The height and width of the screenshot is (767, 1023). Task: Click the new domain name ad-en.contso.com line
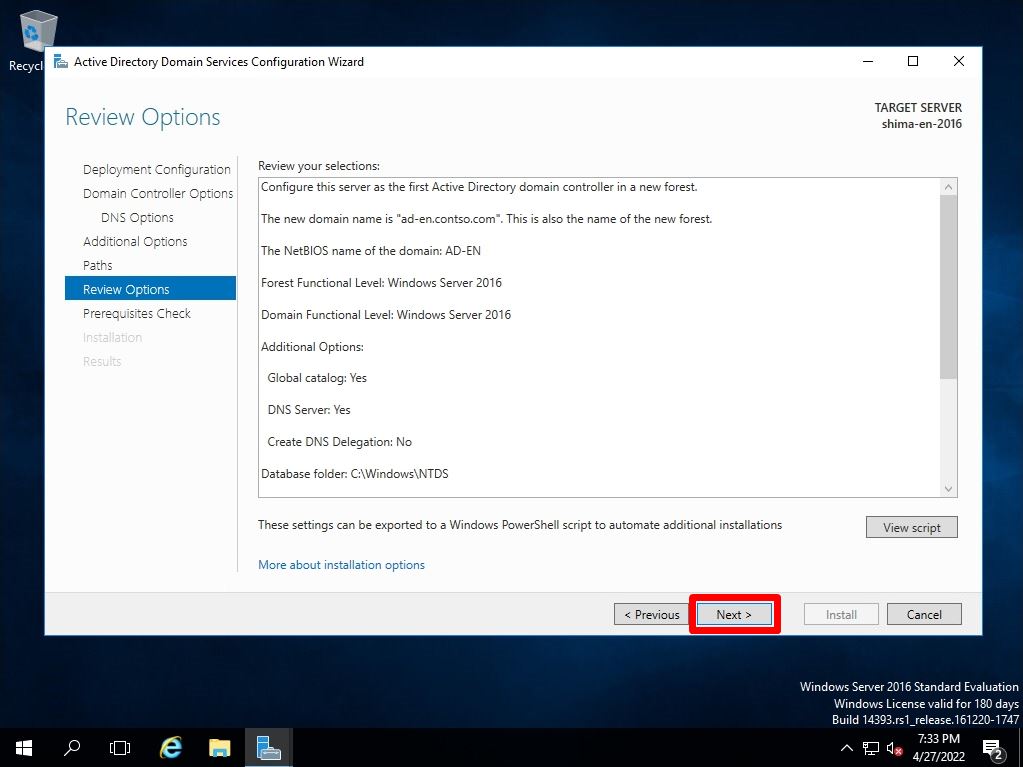(x=486, y=218)
